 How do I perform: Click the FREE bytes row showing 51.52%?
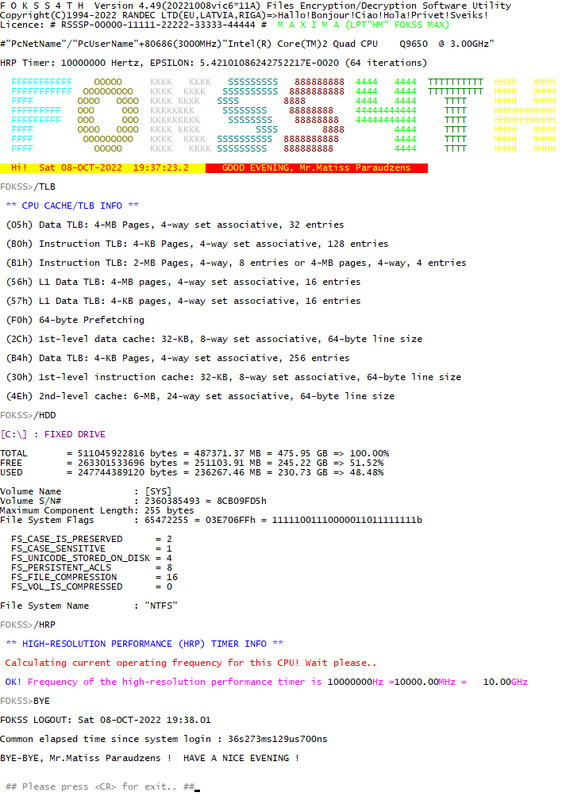coord(192,463)
